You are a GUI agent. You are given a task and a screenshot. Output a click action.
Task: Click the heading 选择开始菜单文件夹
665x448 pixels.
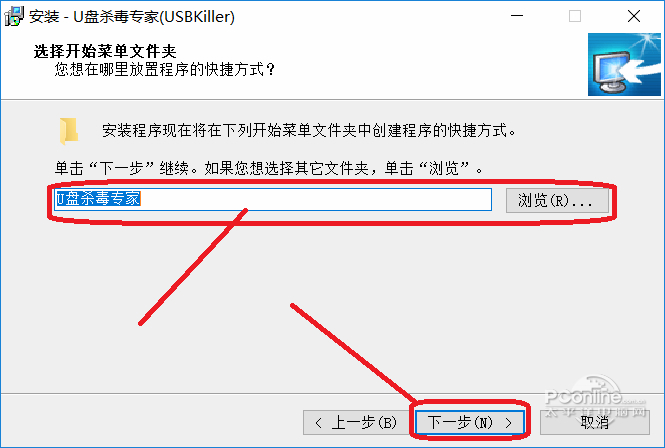pos(105,51)
